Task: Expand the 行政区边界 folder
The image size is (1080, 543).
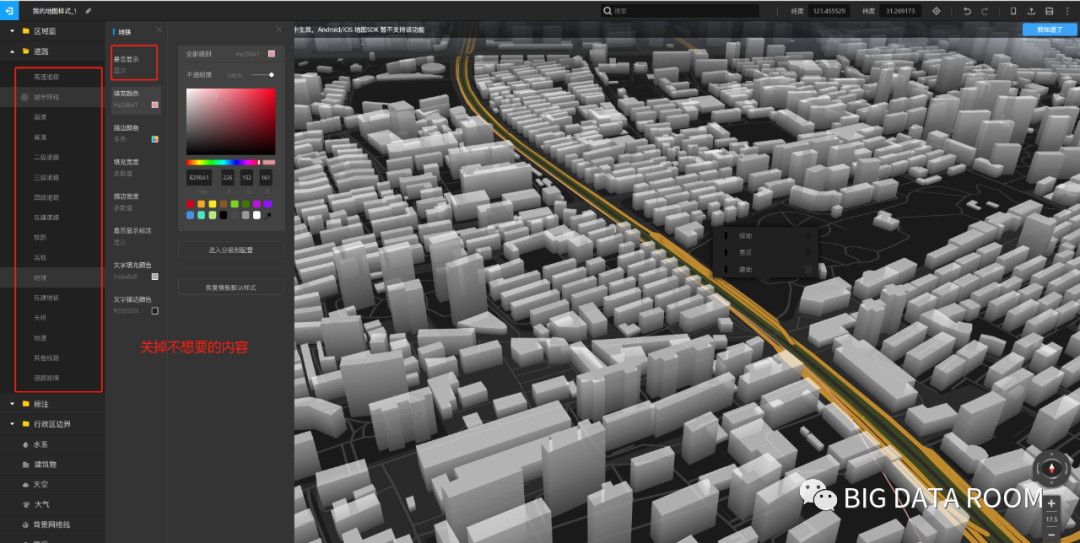Action: pos(12,424)
